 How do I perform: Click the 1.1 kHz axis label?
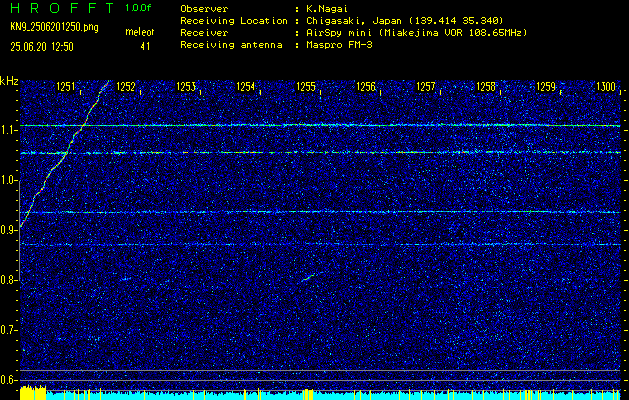tap(7, 130)
